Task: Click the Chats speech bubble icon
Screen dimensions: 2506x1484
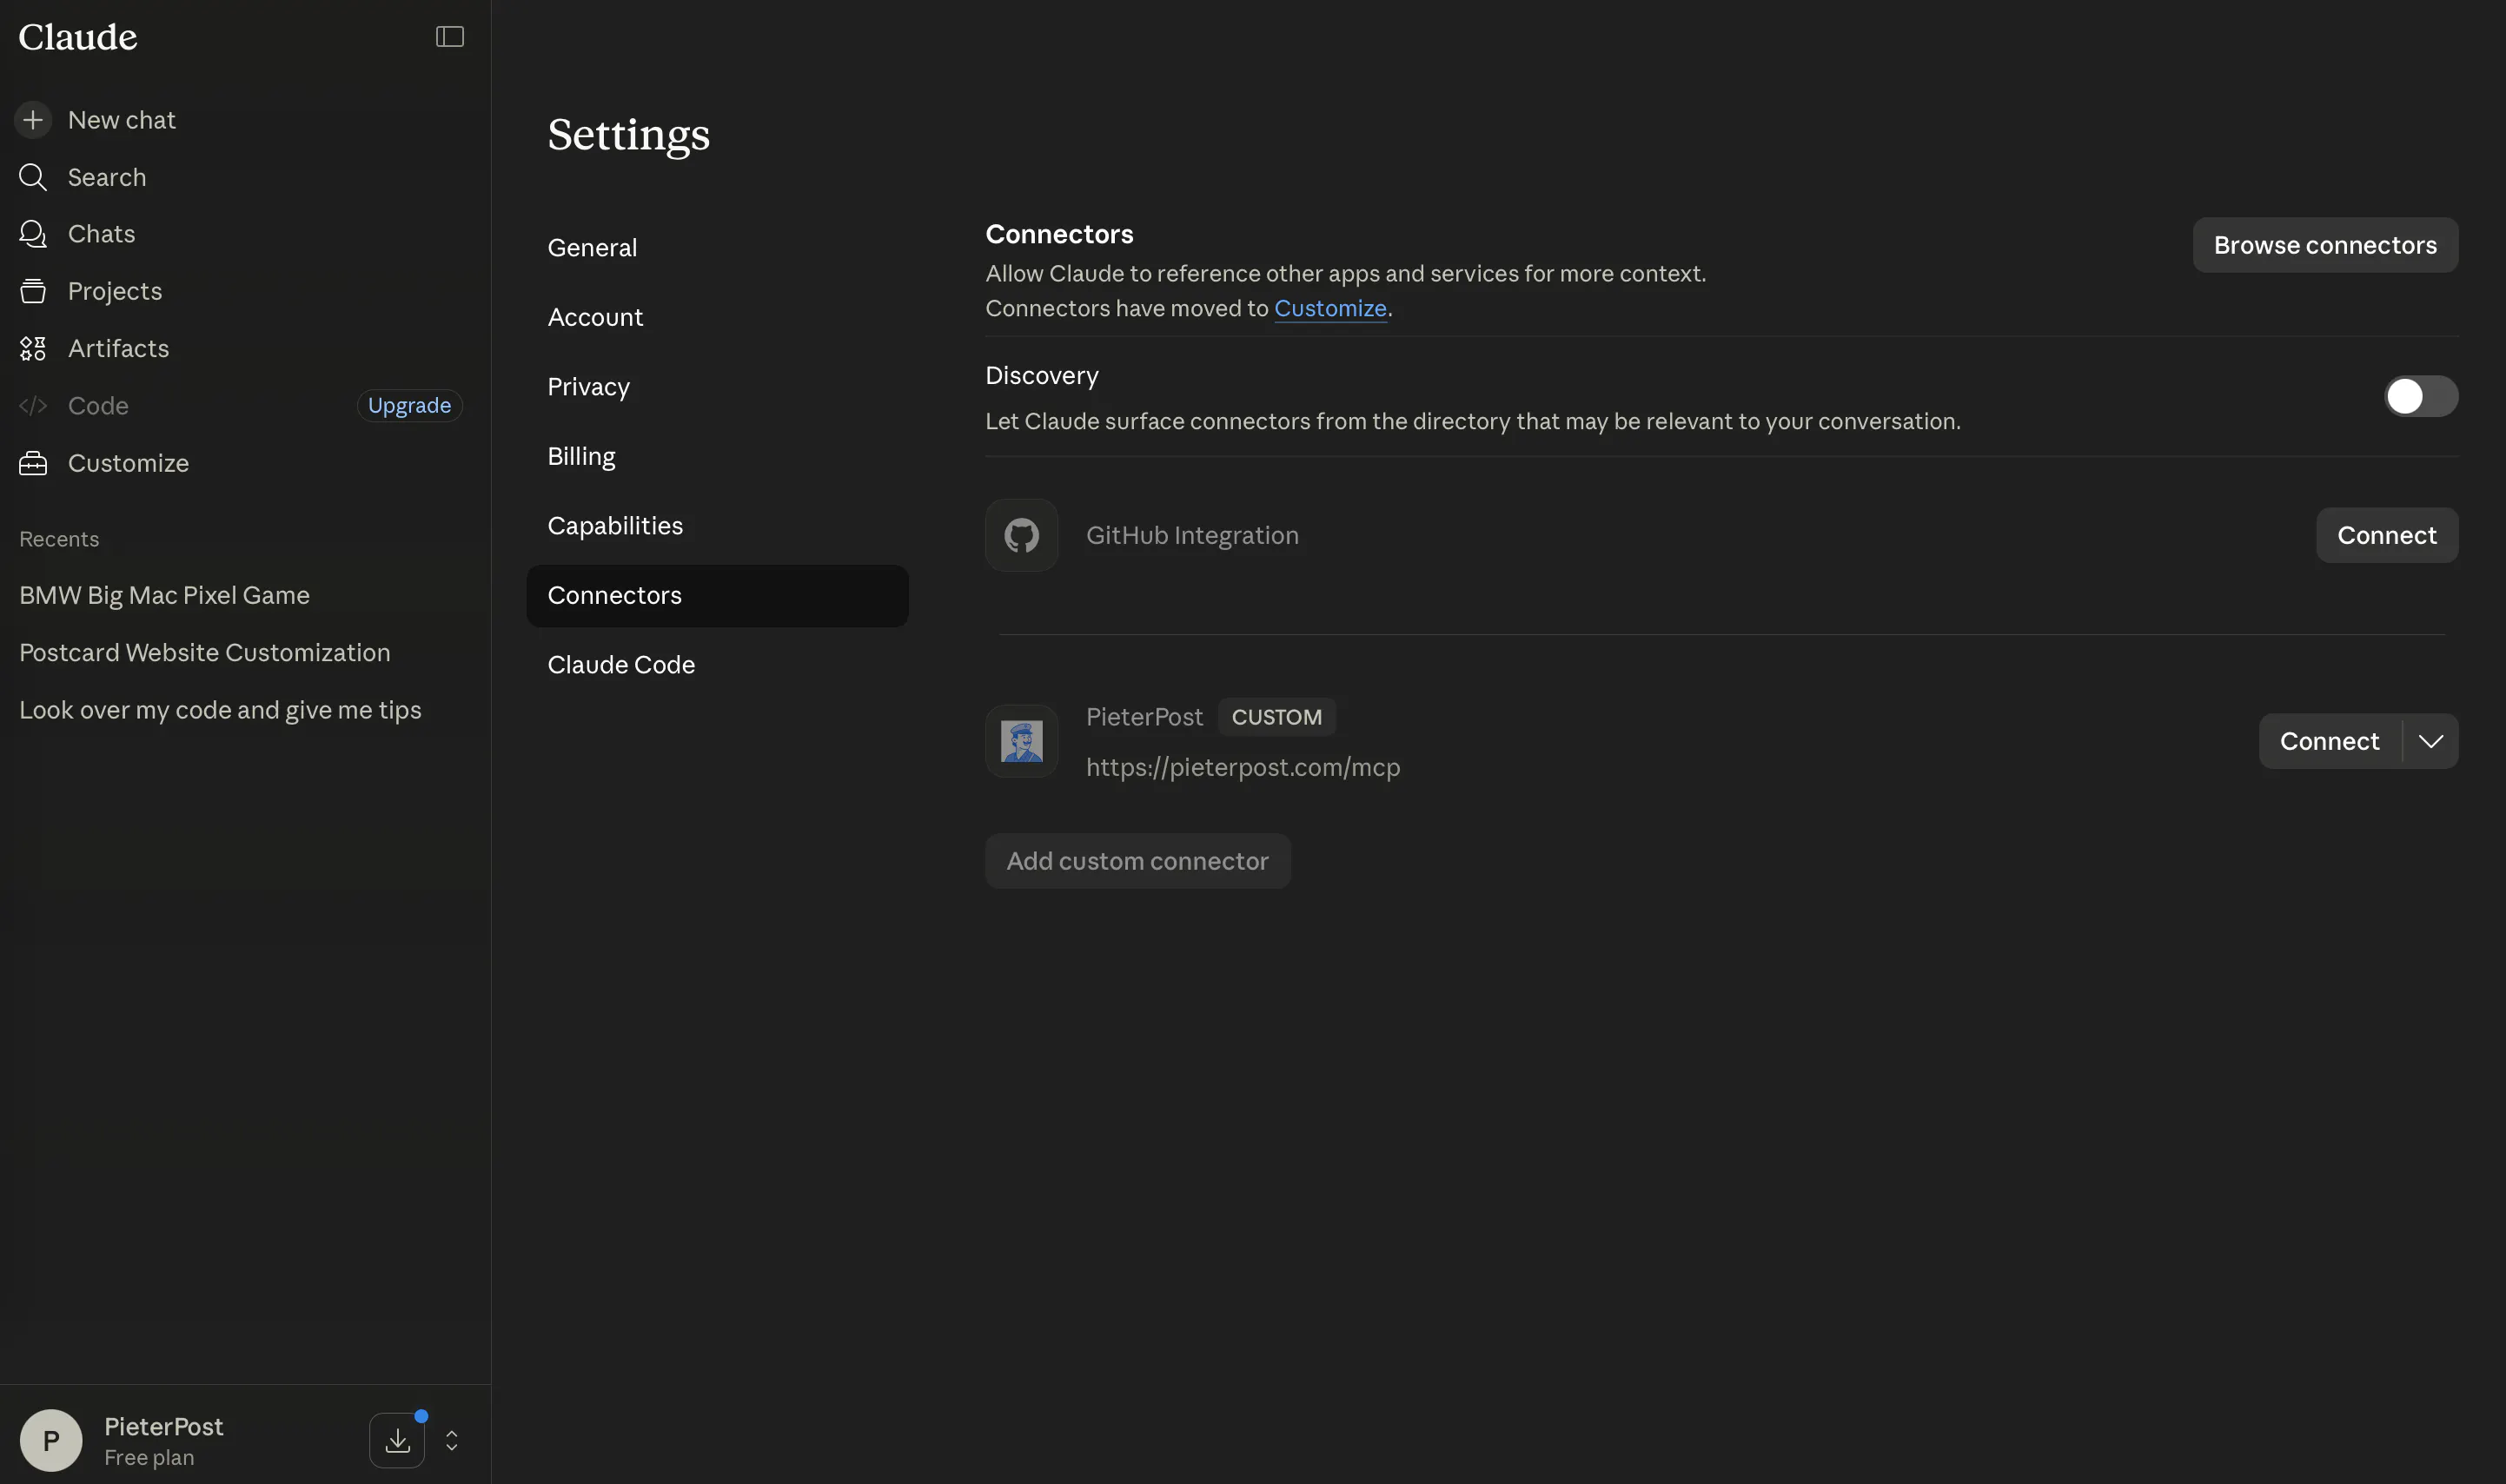Action: tap(33, 234)
